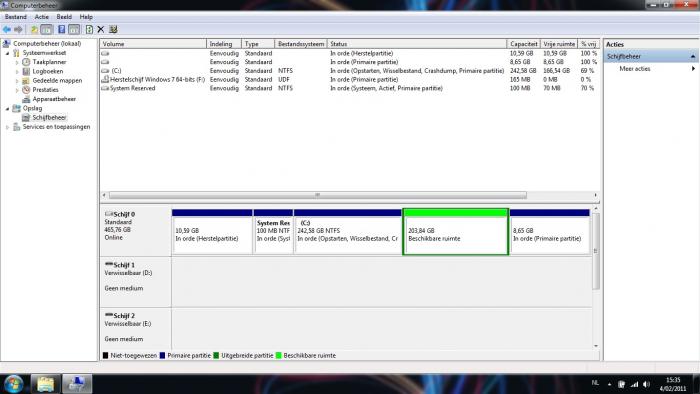Image resolution: width=700 pixels, height=394 pixels.
Task: Collapse the Systeemwerkset tree node
Action: [8, 53]
